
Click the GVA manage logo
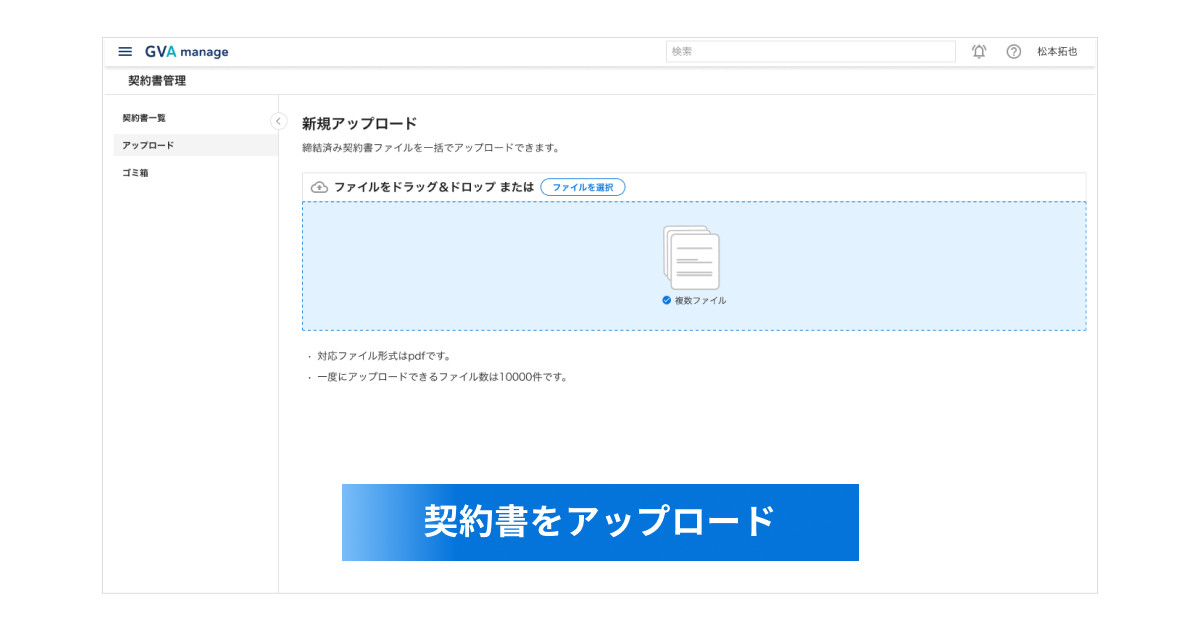coord(186,52)
